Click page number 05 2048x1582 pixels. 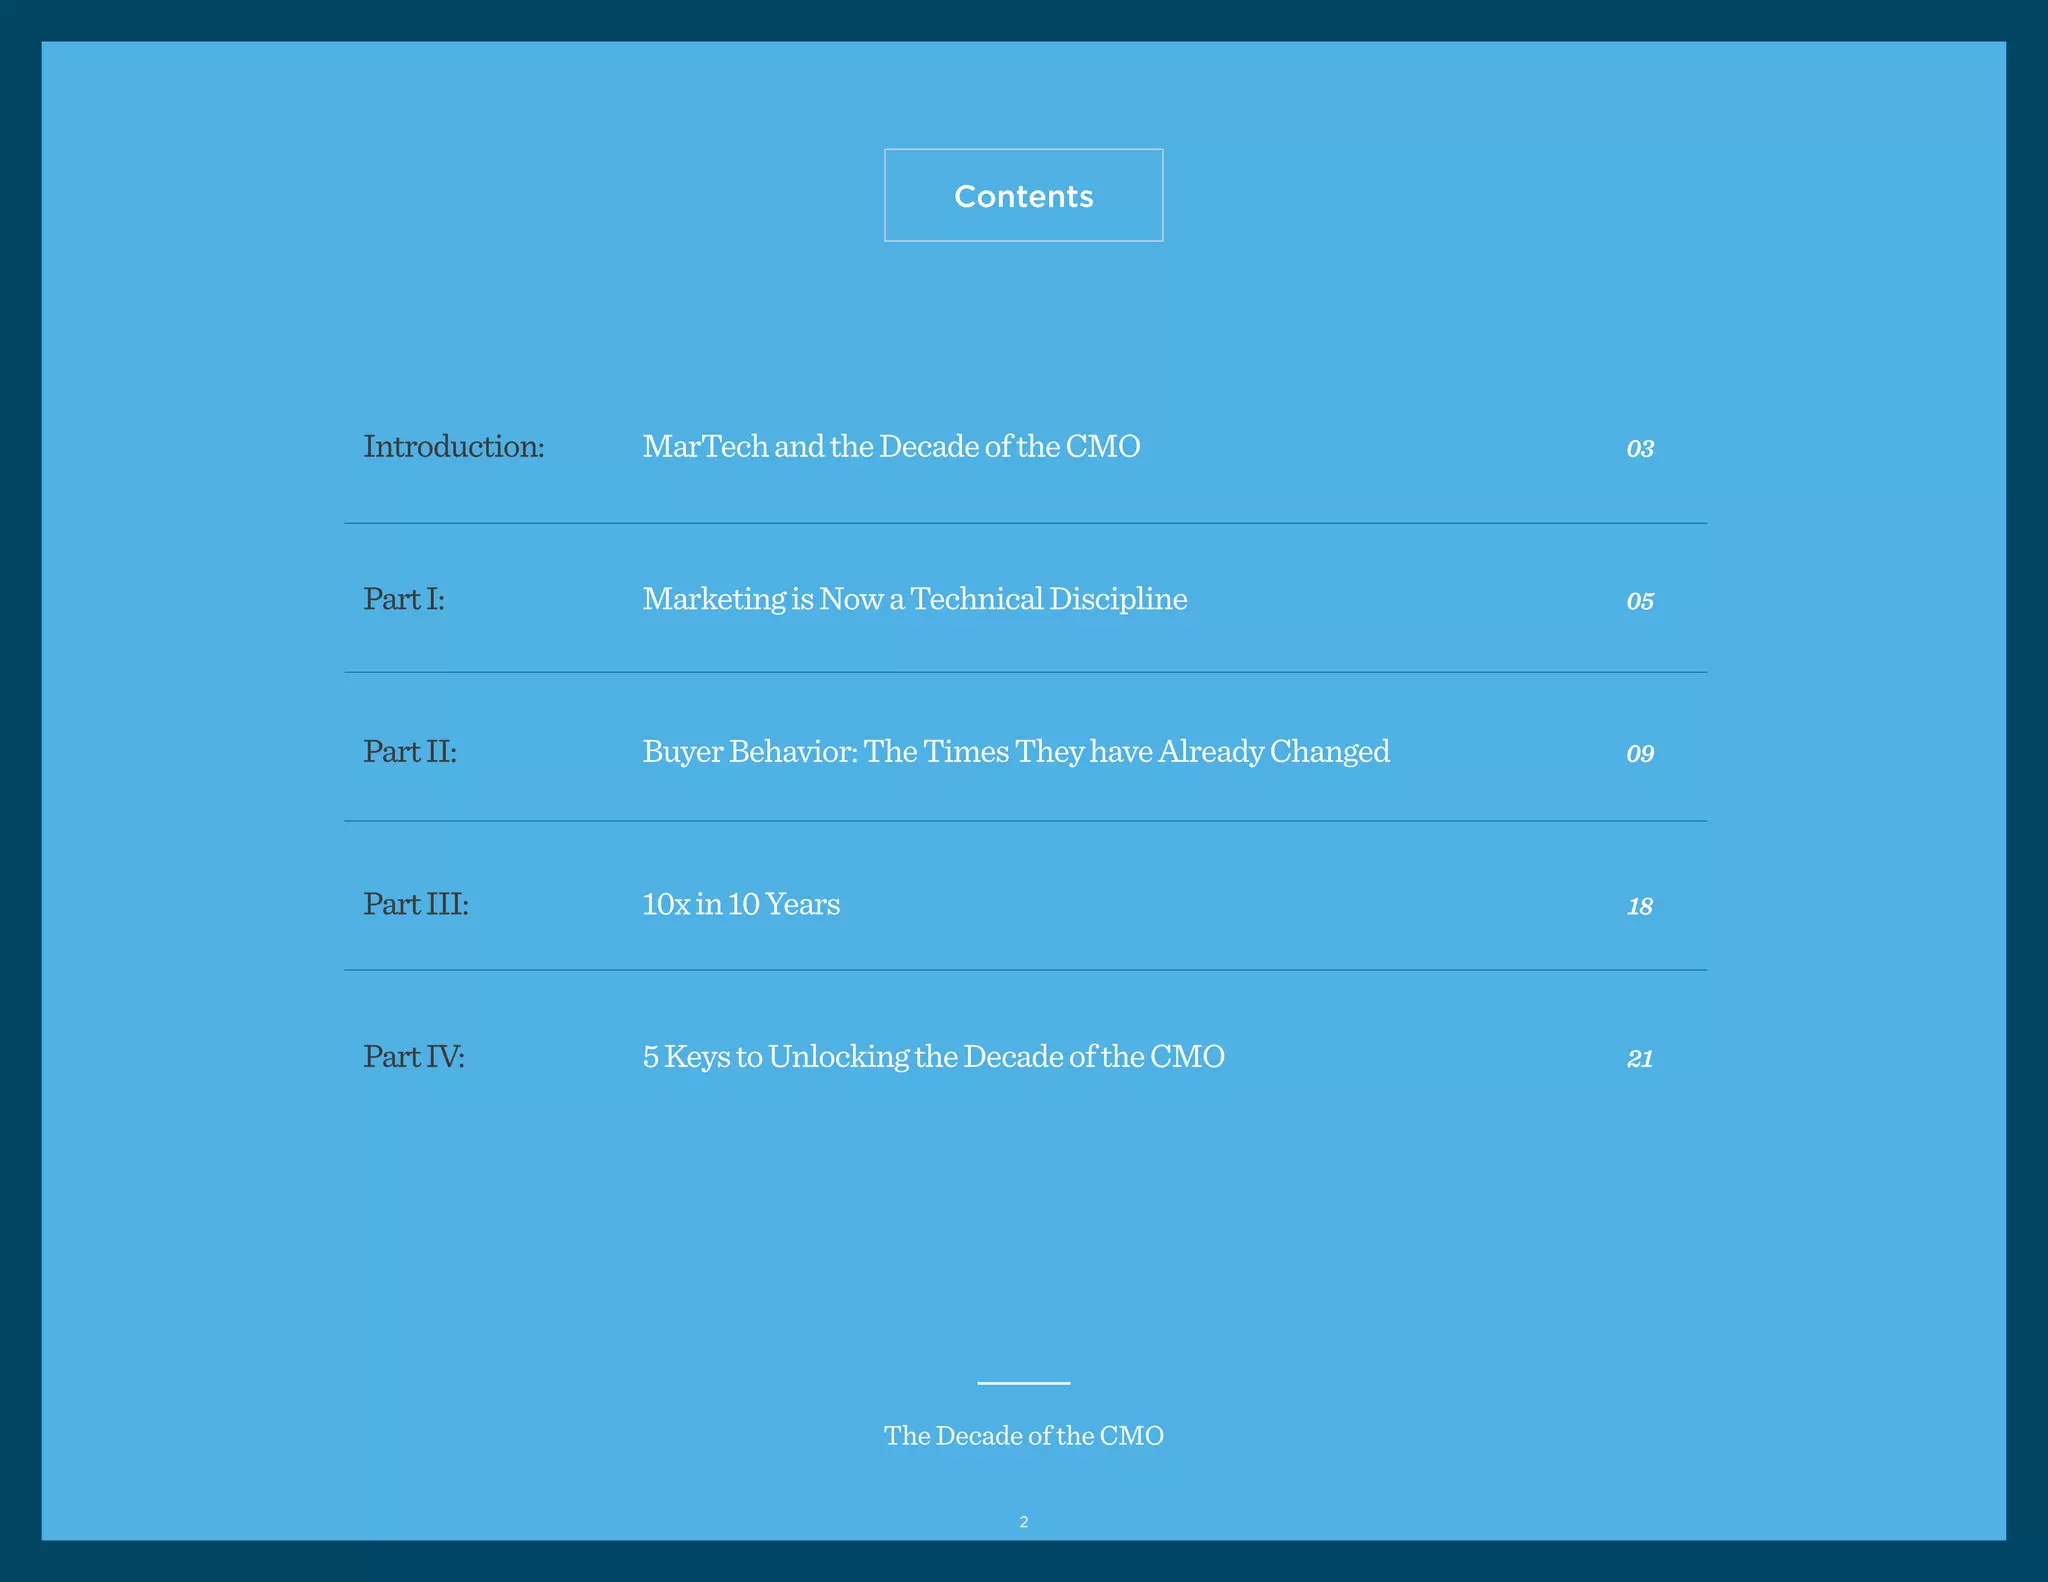tap(1639, 601)
